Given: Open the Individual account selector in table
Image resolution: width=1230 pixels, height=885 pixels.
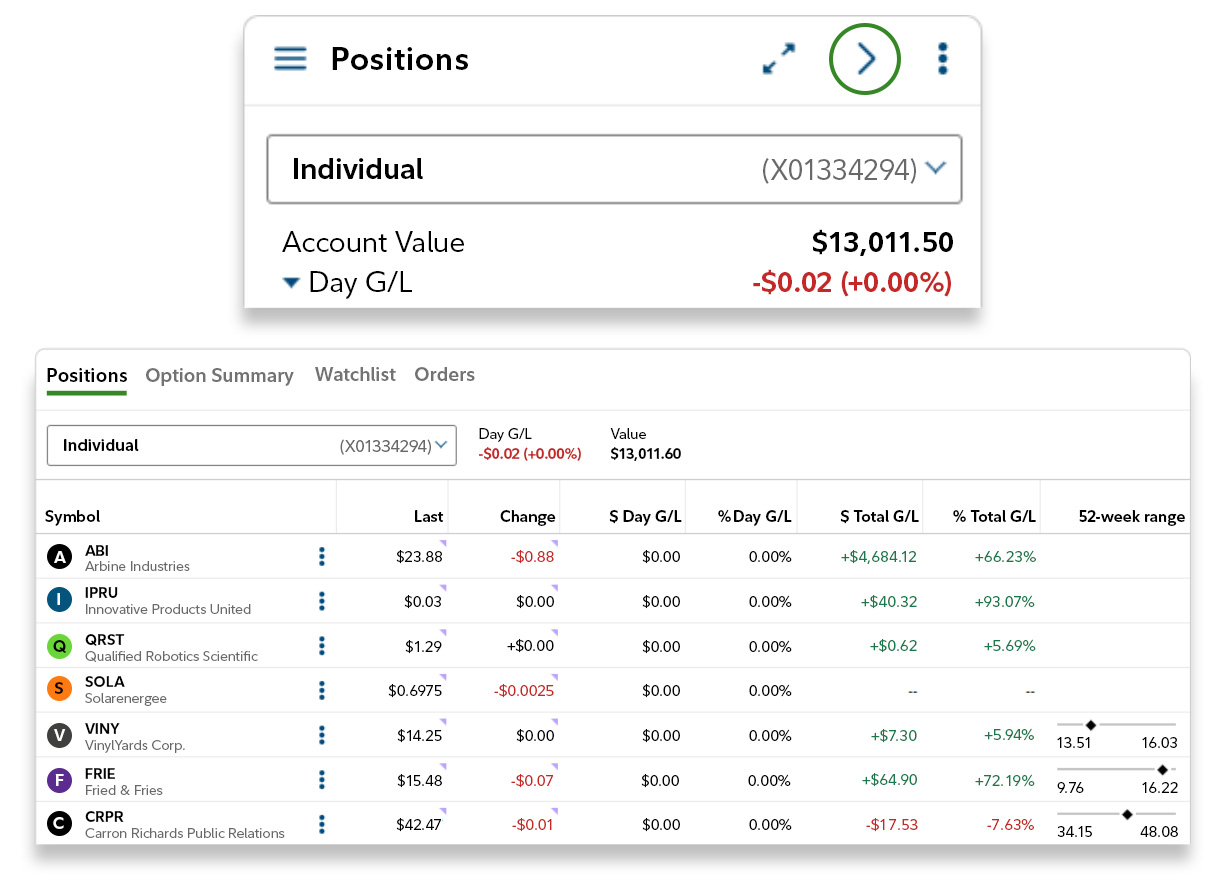Looking at the screenshot, I should 252,446.
